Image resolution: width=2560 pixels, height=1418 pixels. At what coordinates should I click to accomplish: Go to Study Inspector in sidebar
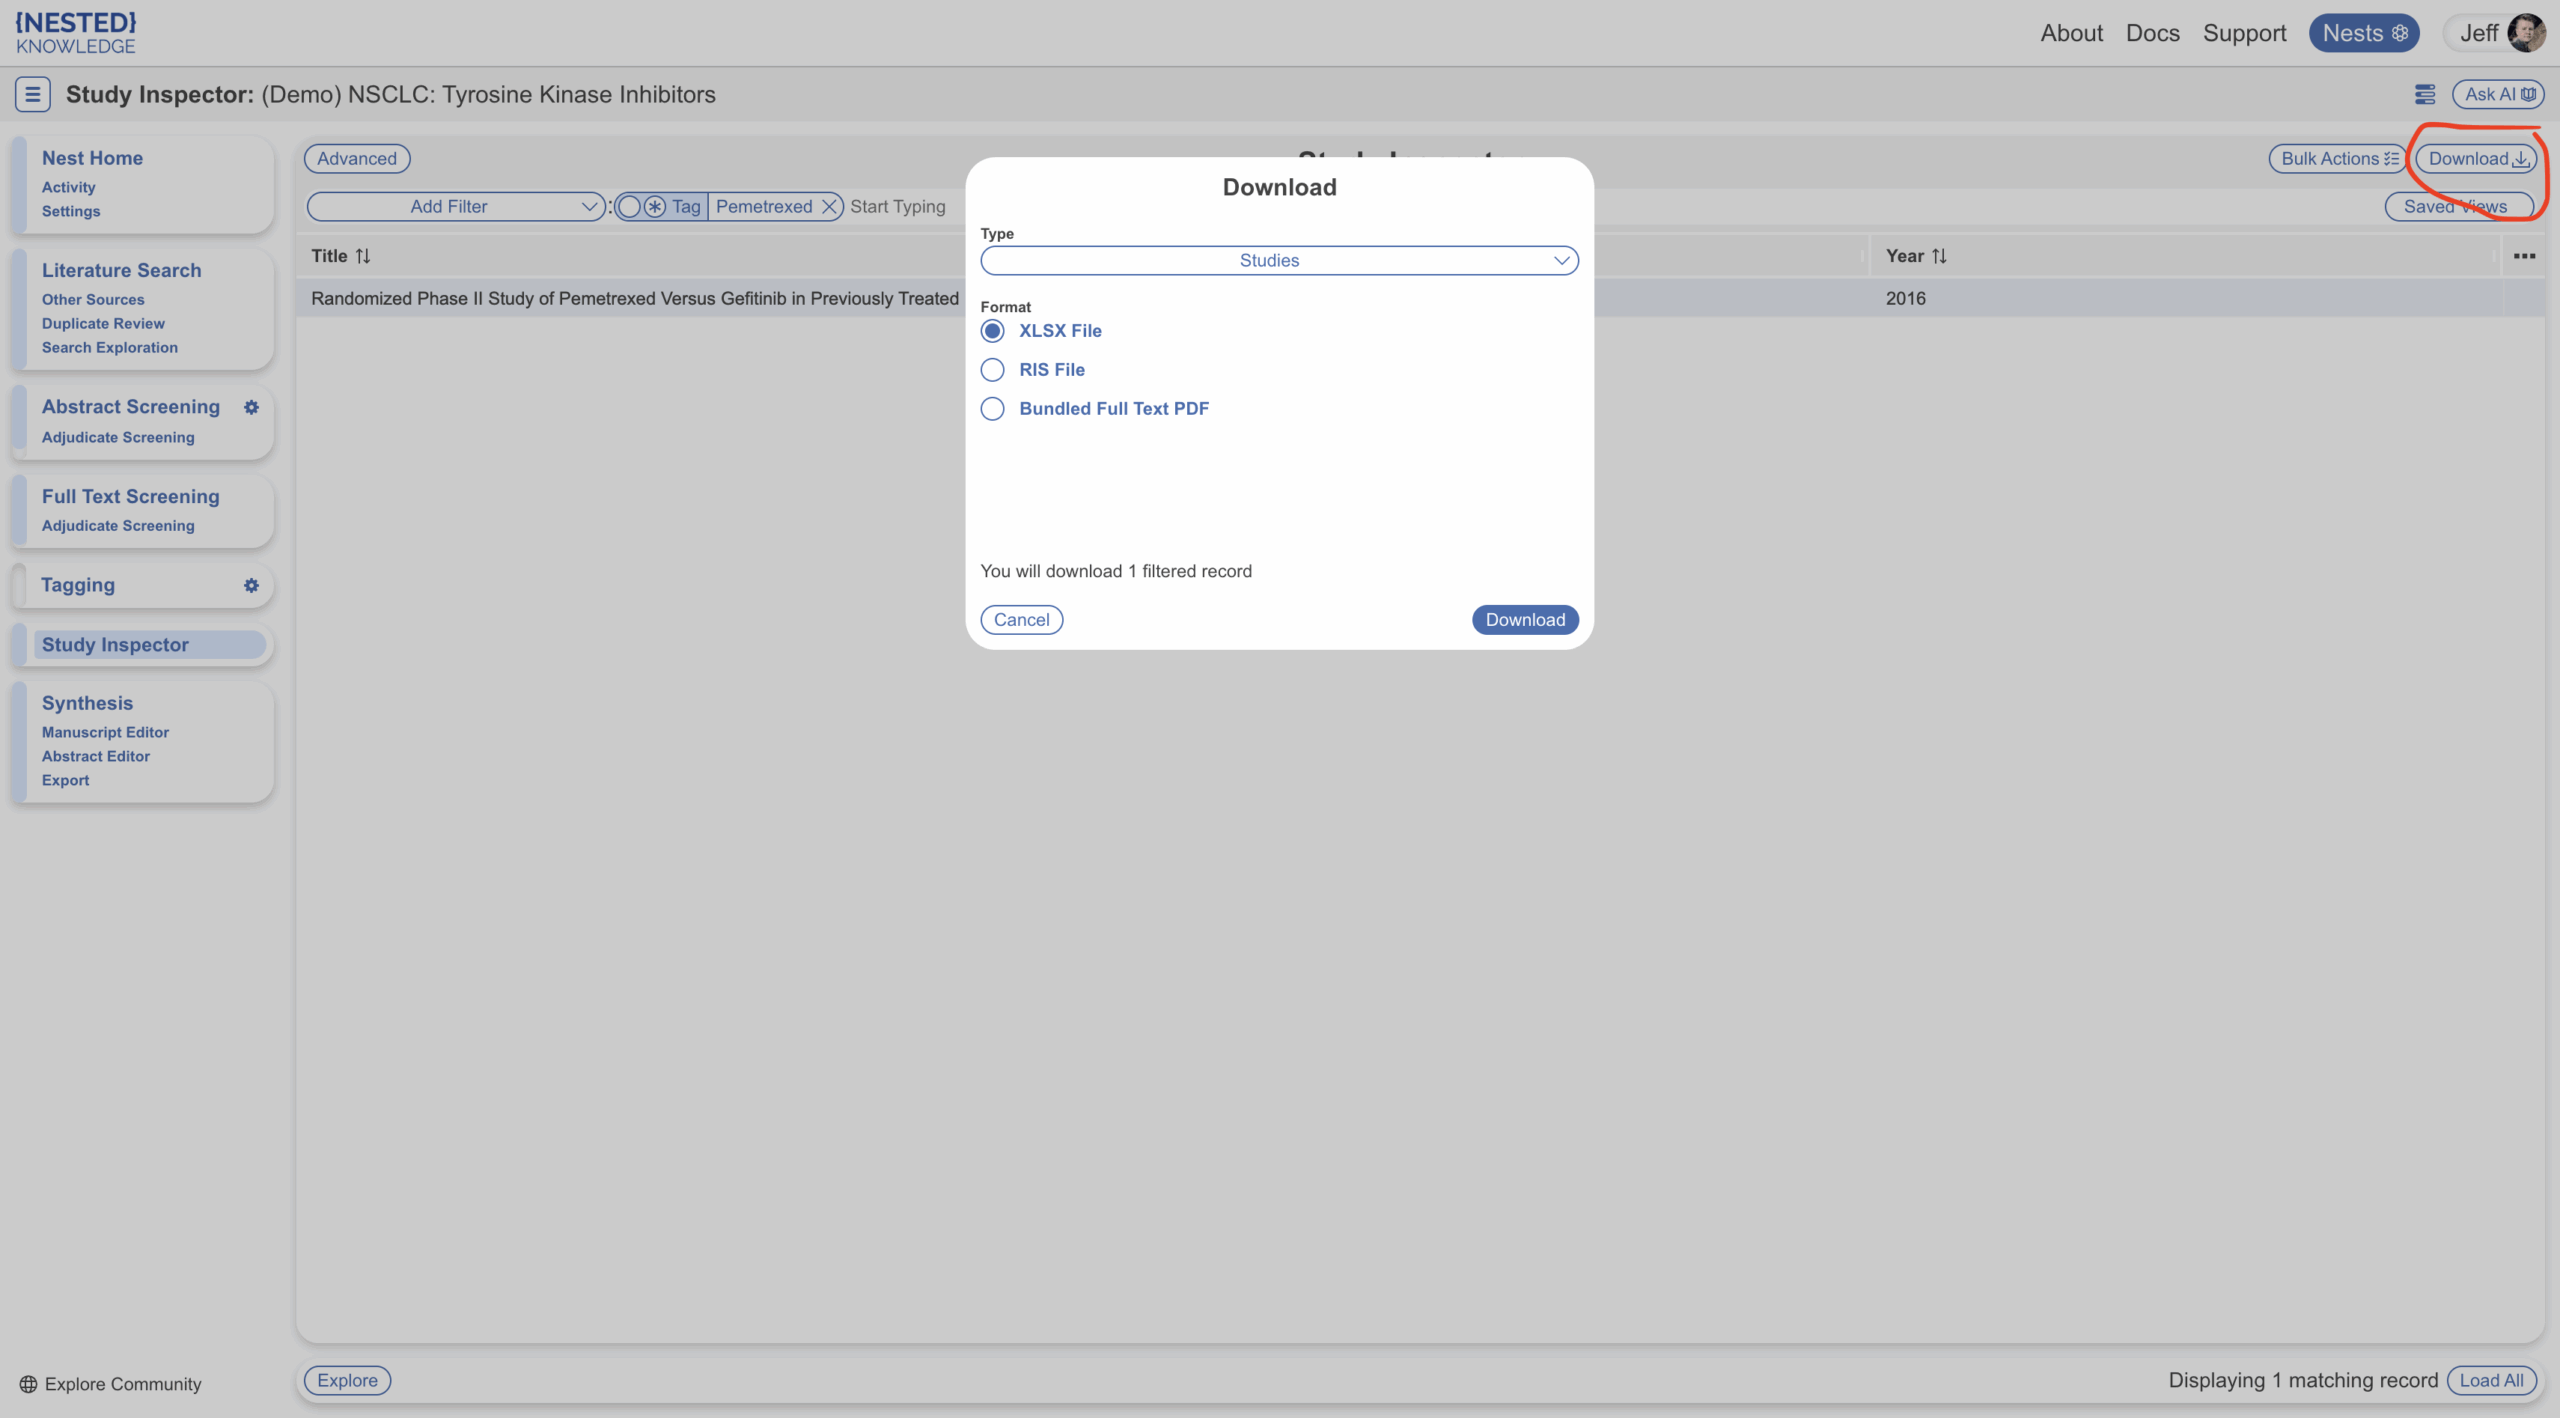tap(115, 645)
